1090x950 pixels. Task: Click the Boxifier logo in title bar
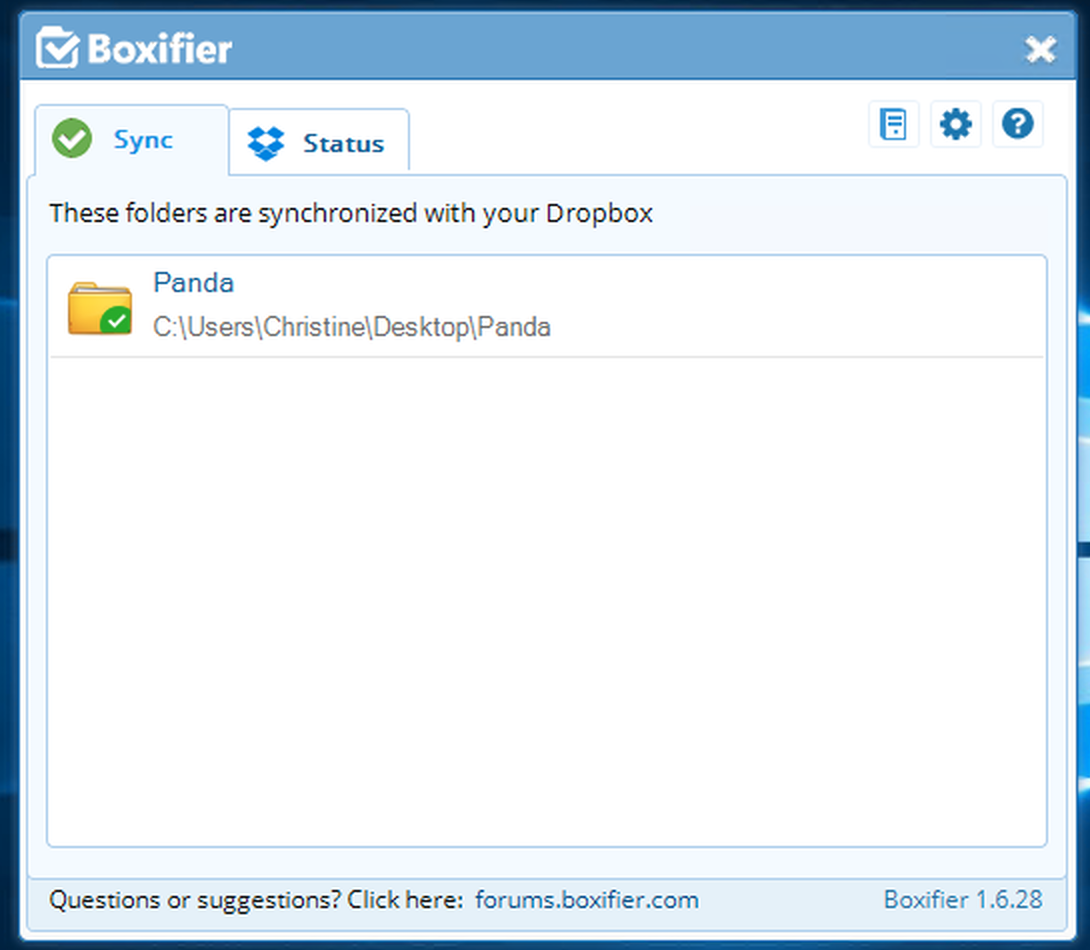pyautogui.click(x=134, y=48)
